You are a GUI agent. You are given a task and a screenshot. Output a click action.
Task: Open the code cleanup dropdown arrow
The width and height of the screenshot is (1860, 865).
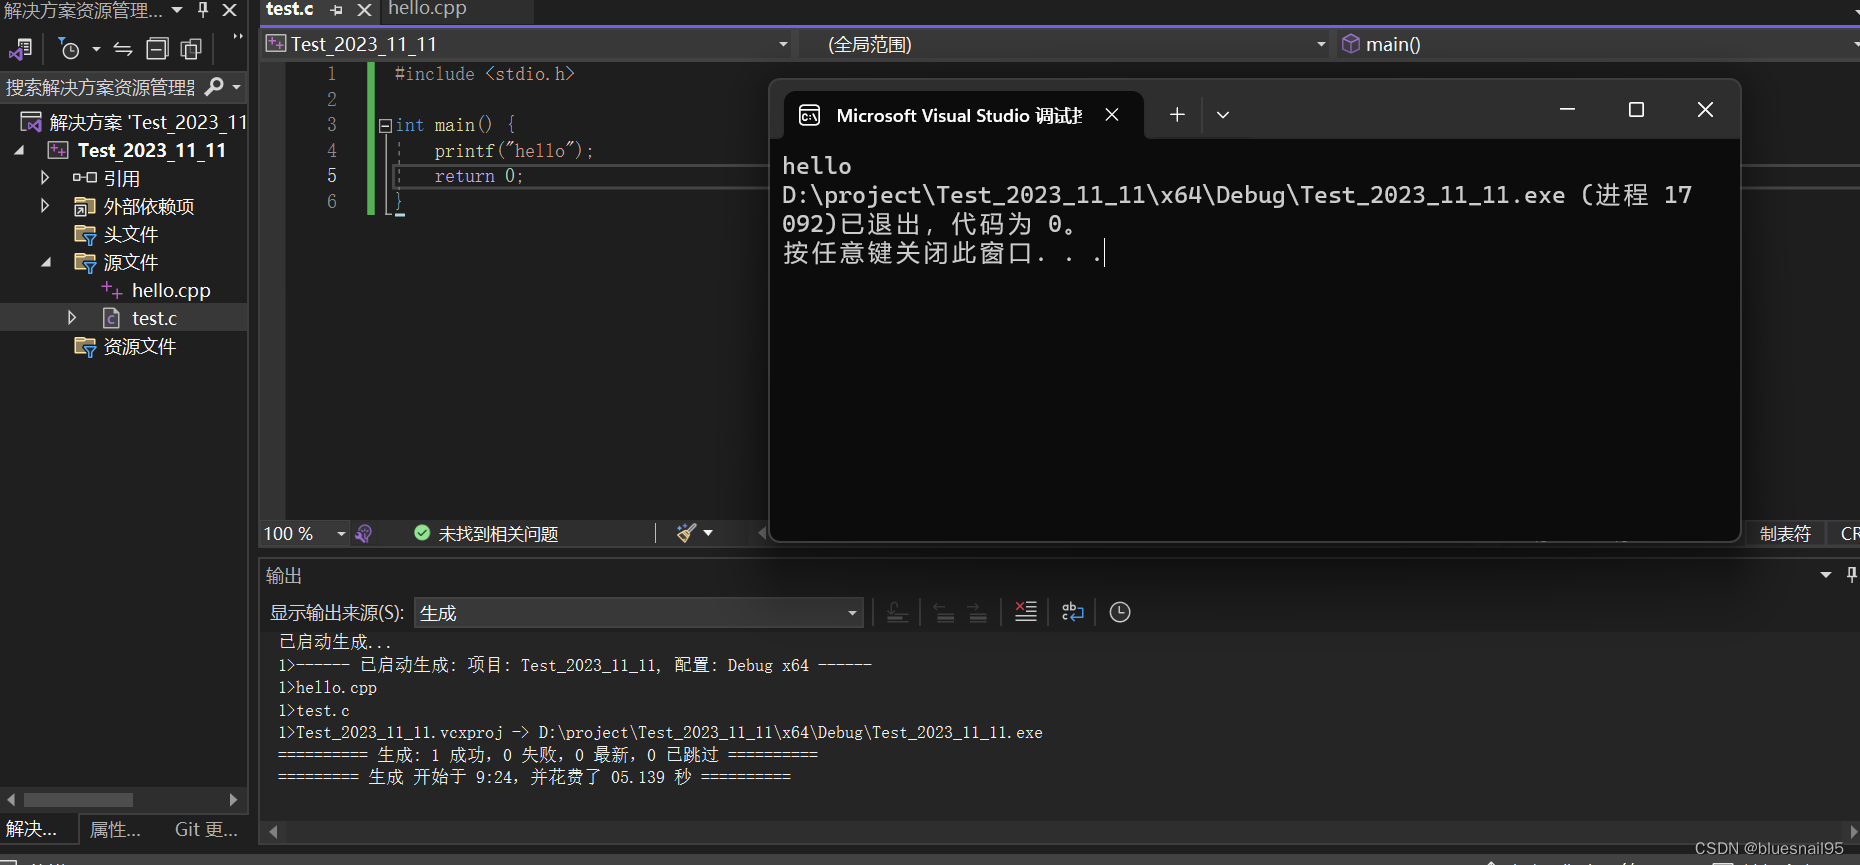point(708,533)
